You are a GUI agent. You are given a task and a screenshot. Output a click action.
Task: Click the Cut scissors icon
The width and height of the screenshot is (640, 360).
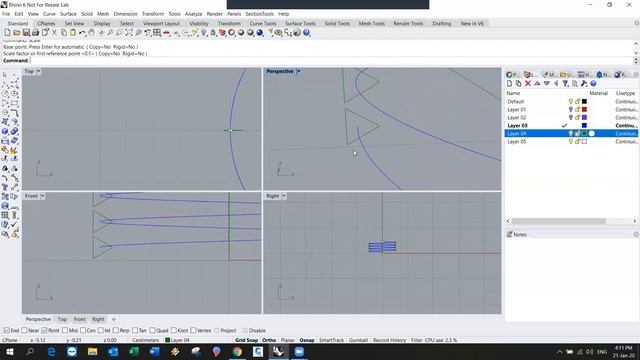(54, 33)
